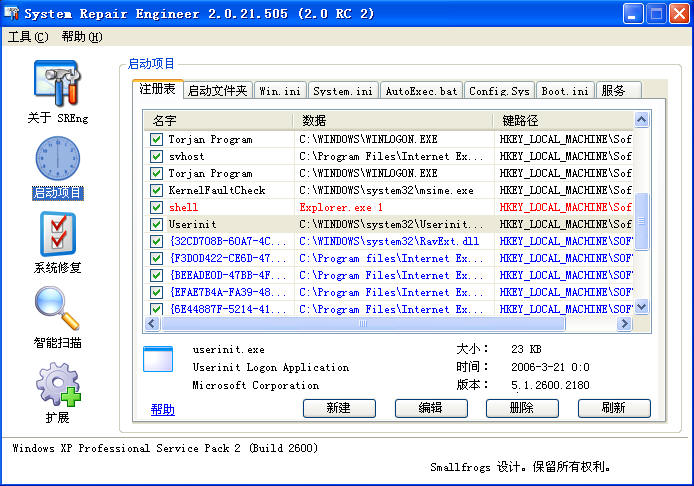The height and width of the screenshot is (486, 694).
Task: Select the Userinit row name
Action: (x=193, y=224)
